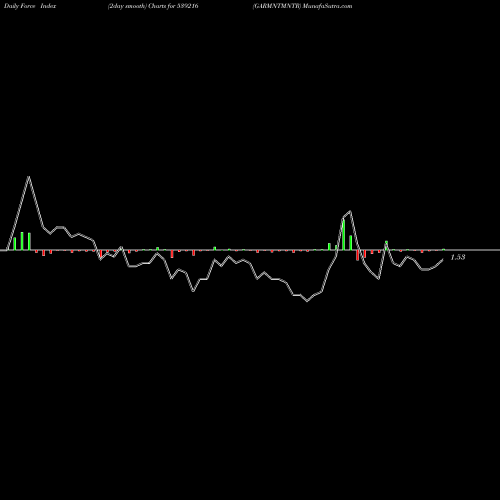Click the 1.53 value label
Image resolution: width=500 pixels, height=500 pixels.
pos(458,257)
